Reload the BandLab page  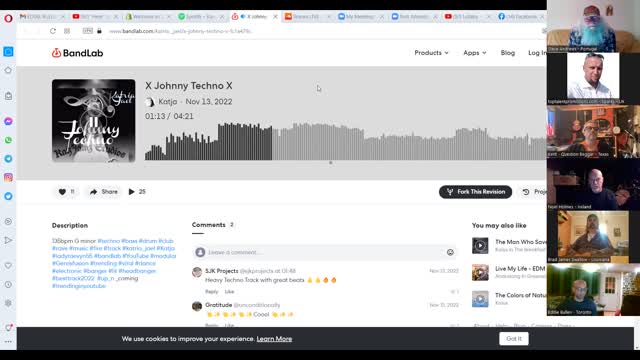(x=53, y=31)
